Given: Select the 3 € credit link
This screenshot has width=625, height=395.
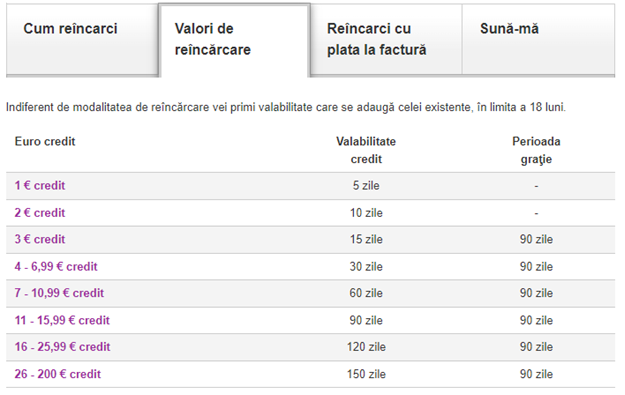Looking at the screenshot, I should click(40, 240).
